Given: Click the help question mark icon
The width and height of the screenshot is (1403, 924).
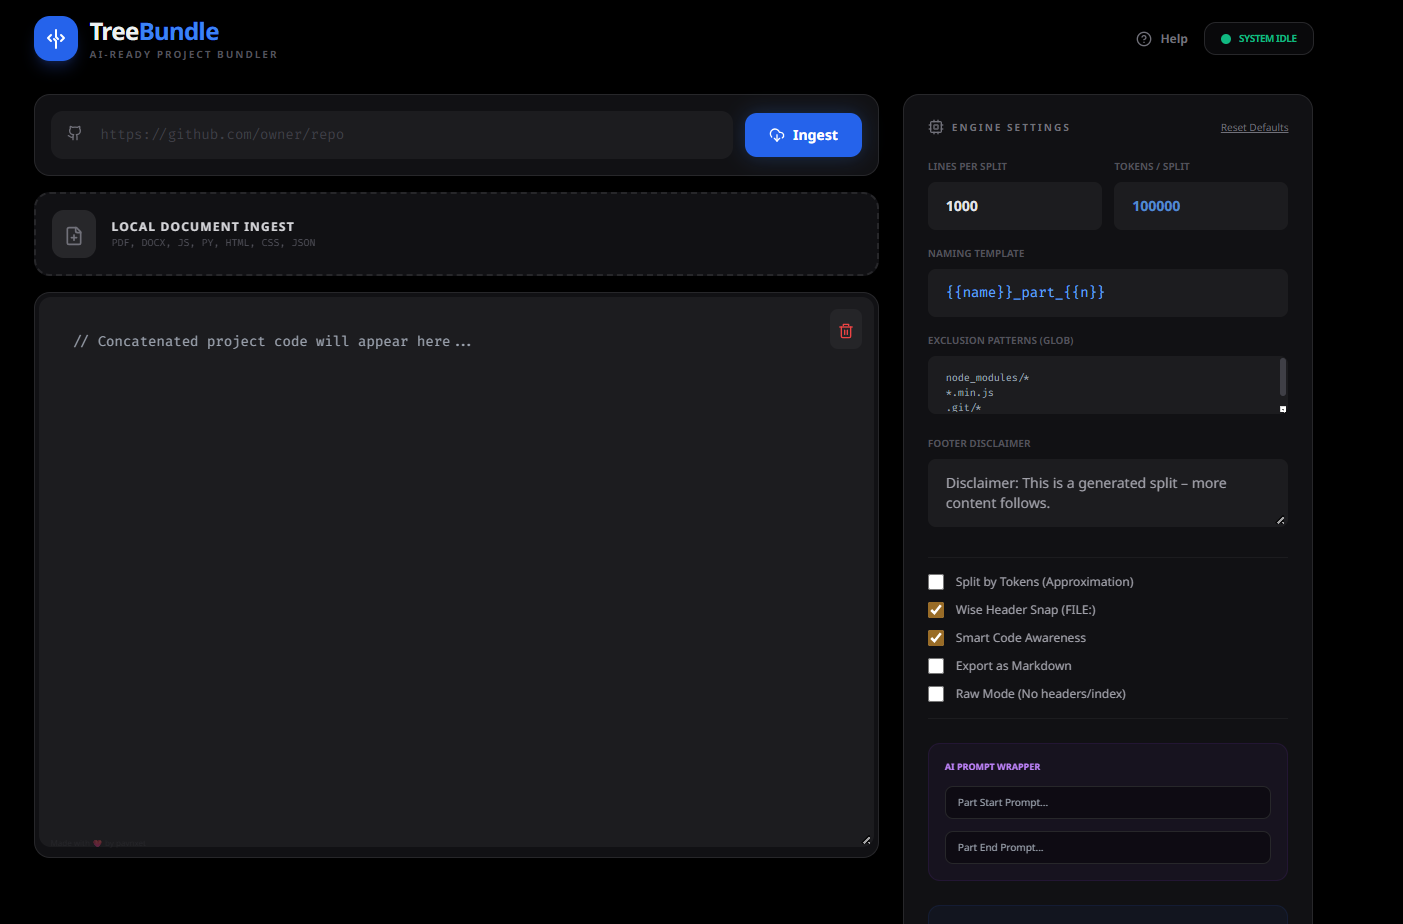Looking at the screenshot, I should click(1144, 39).
